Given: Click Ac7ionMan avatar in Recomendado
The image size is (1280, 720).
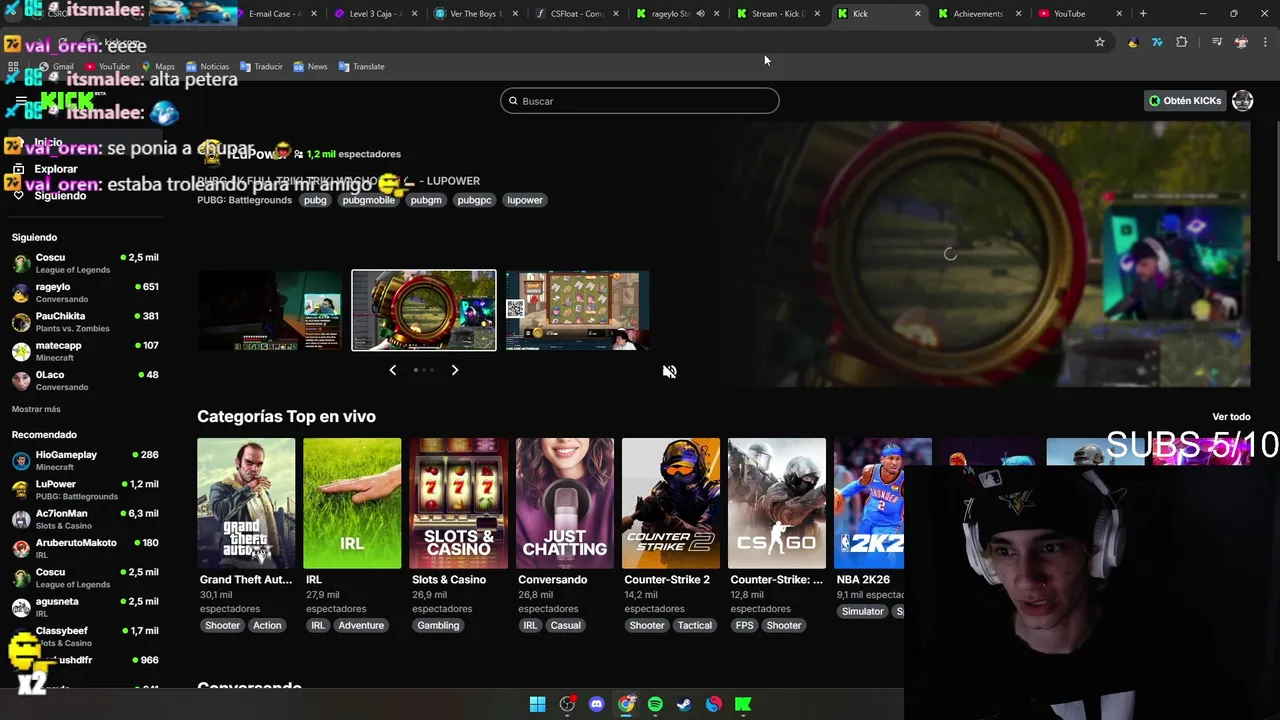Looking at the screenshot, I should 21,519.
